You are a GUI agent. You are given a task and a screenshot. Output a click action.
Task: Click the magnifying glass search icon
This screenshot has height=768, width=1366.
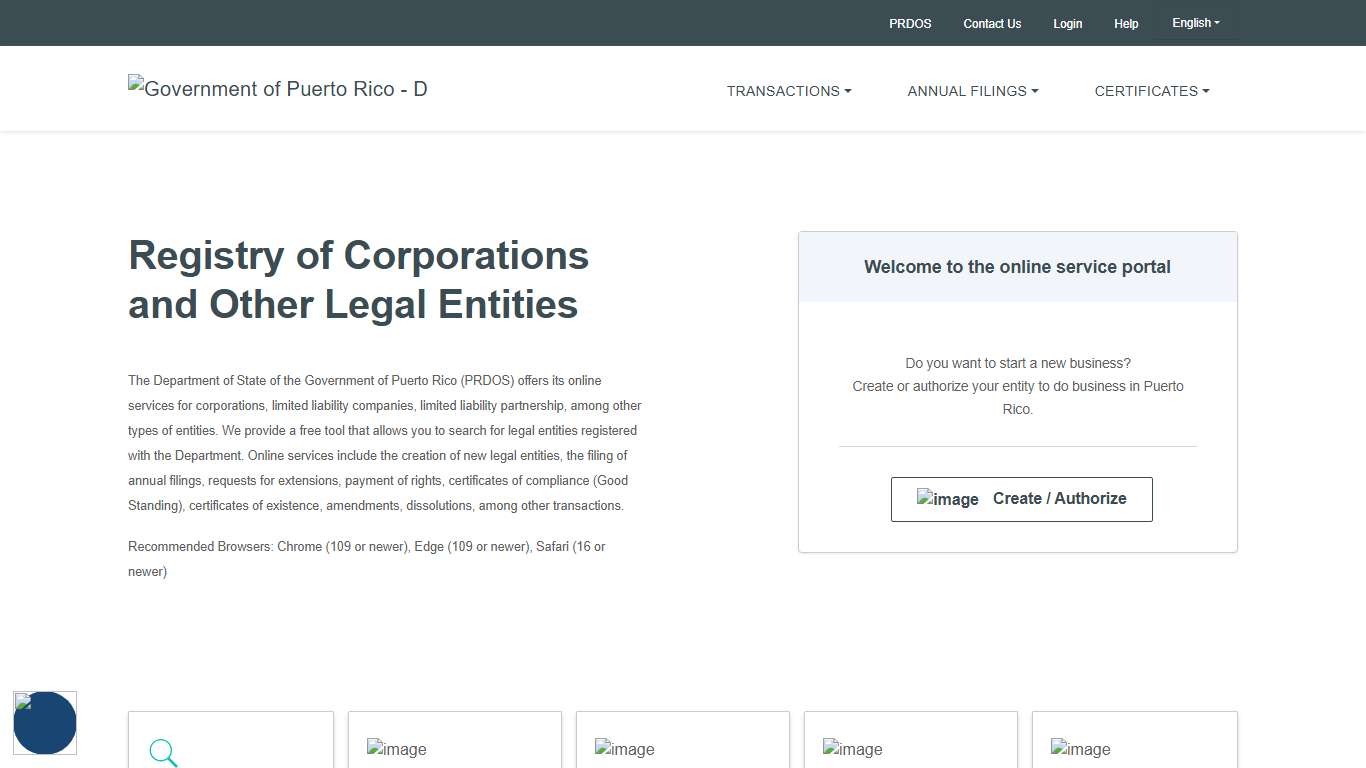point(163,752)
